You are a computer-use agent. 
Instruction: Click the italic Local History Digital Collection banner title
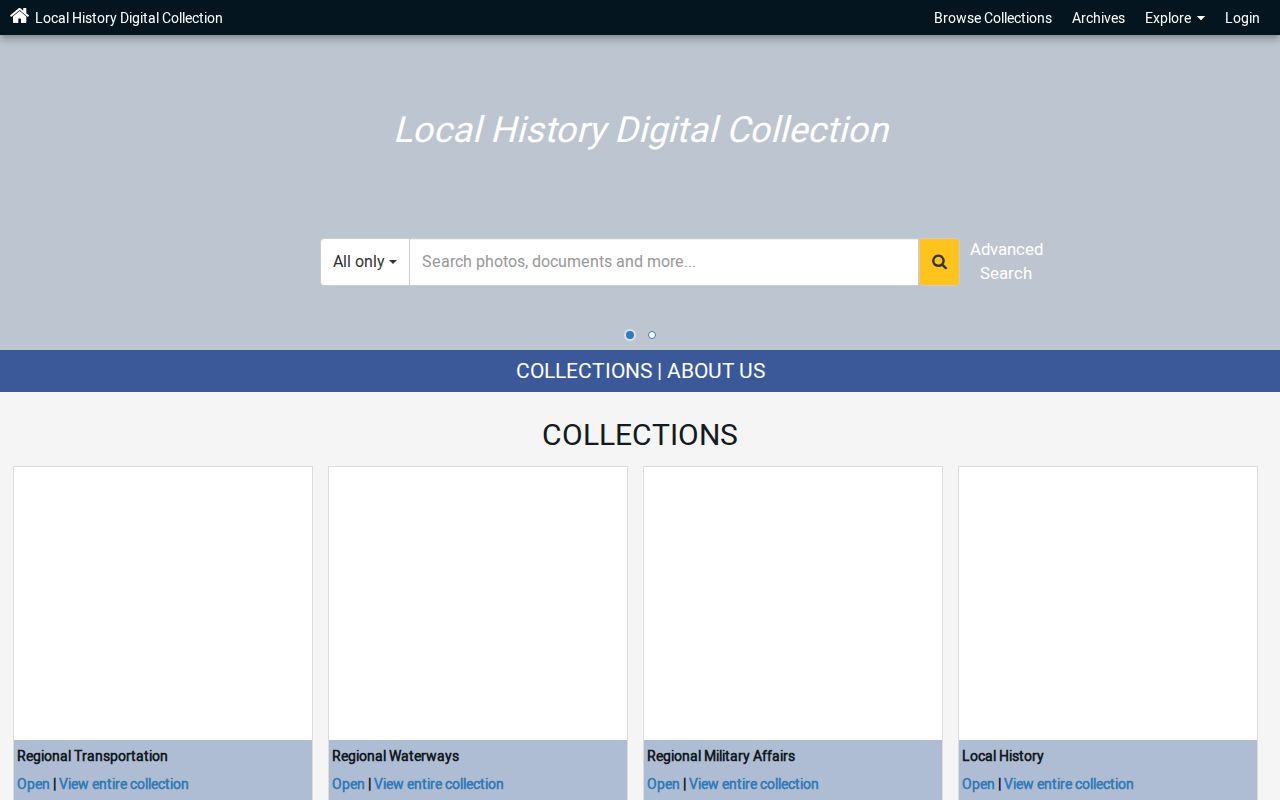click(x=642, y=130)
